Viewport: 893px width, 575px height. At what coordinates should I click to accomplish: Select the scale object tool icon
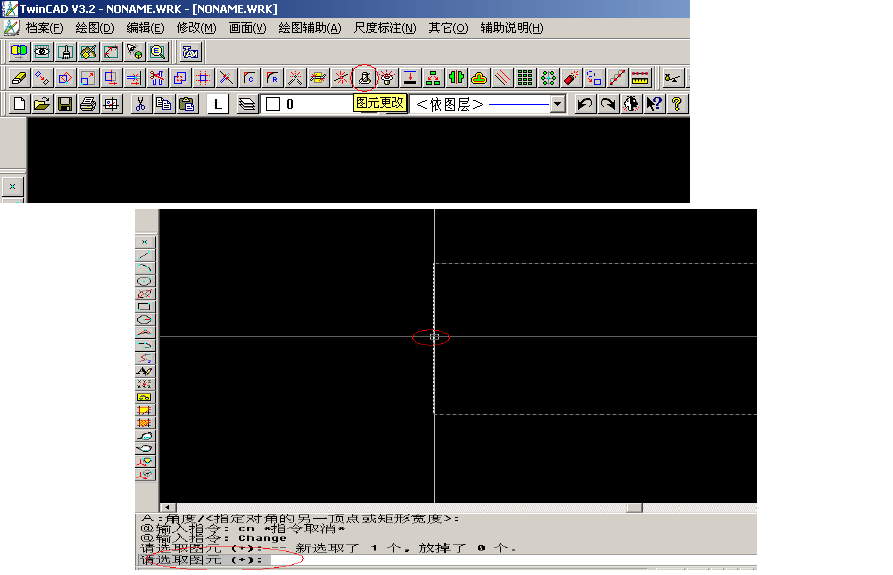(88, 77)
